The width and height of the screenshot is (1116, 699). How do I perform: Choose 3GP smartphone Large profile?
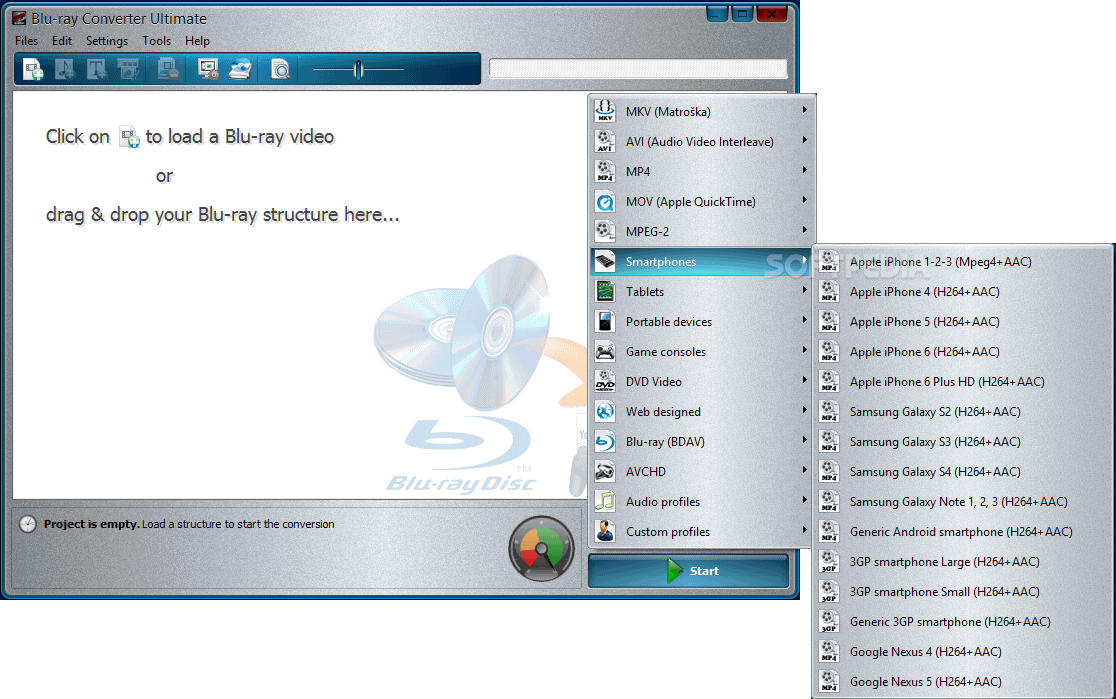(962, 562)
